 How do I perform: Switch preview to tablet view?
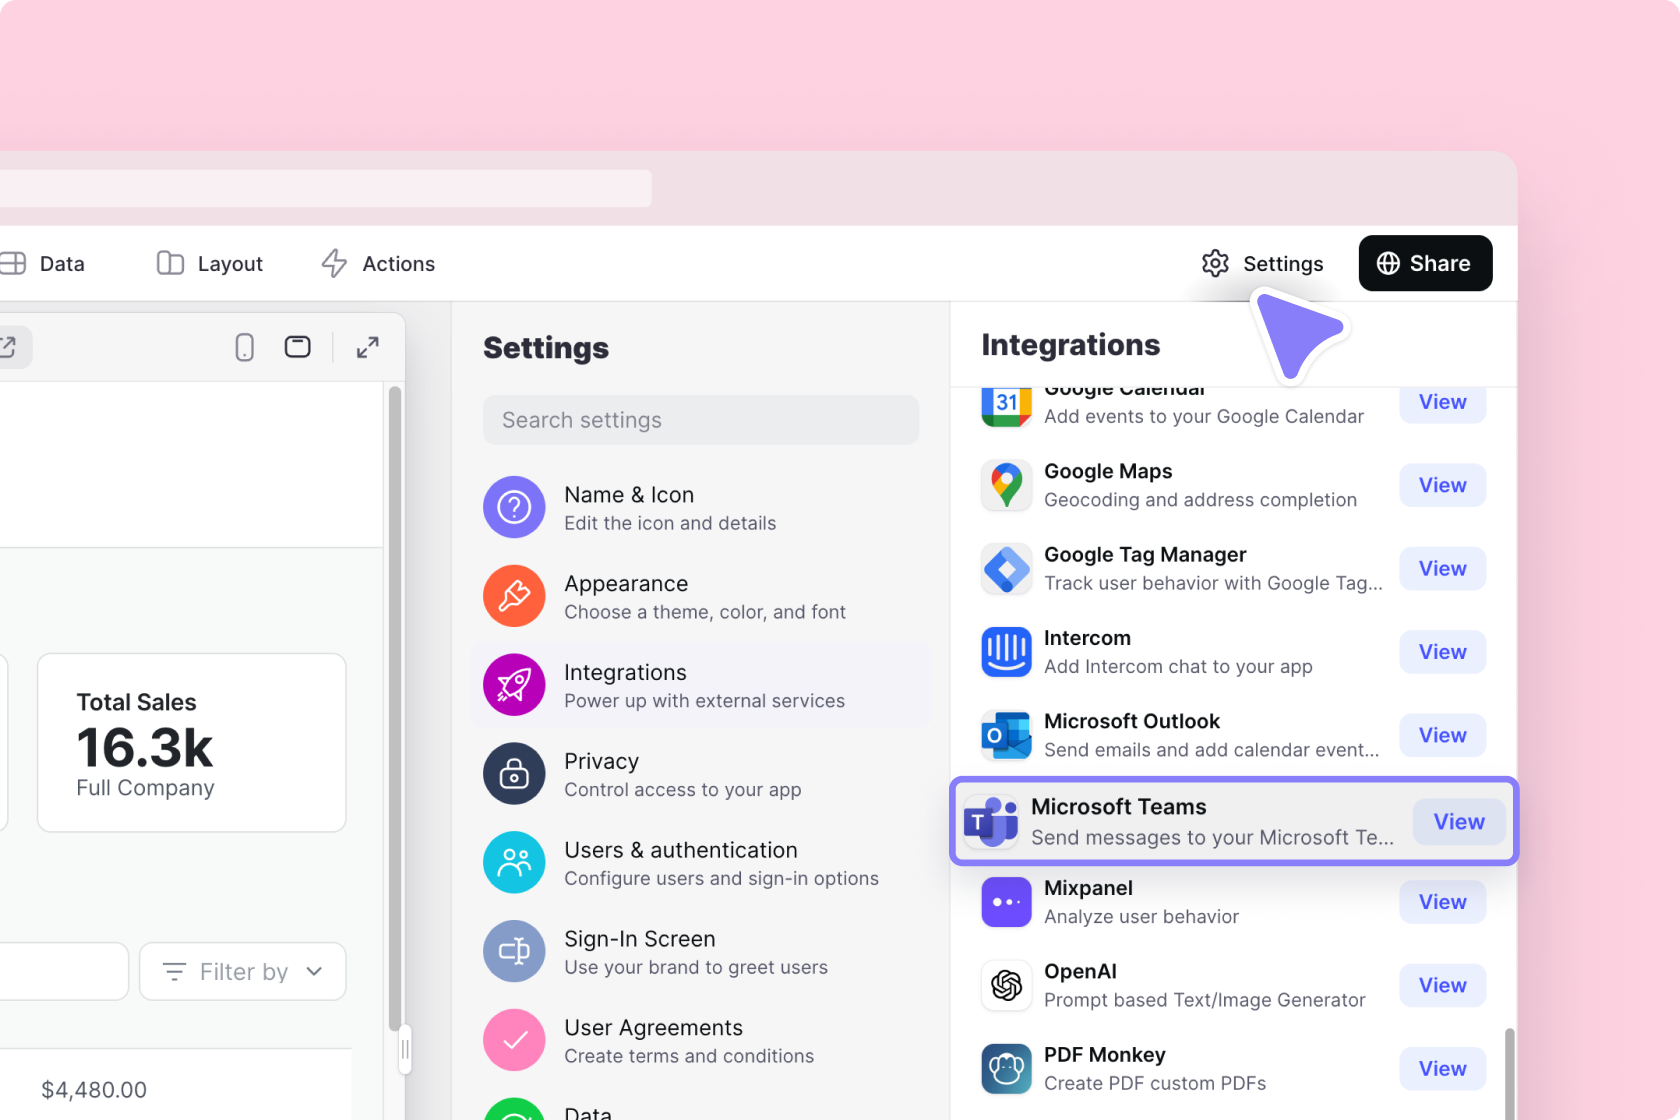tap(297, 346)
